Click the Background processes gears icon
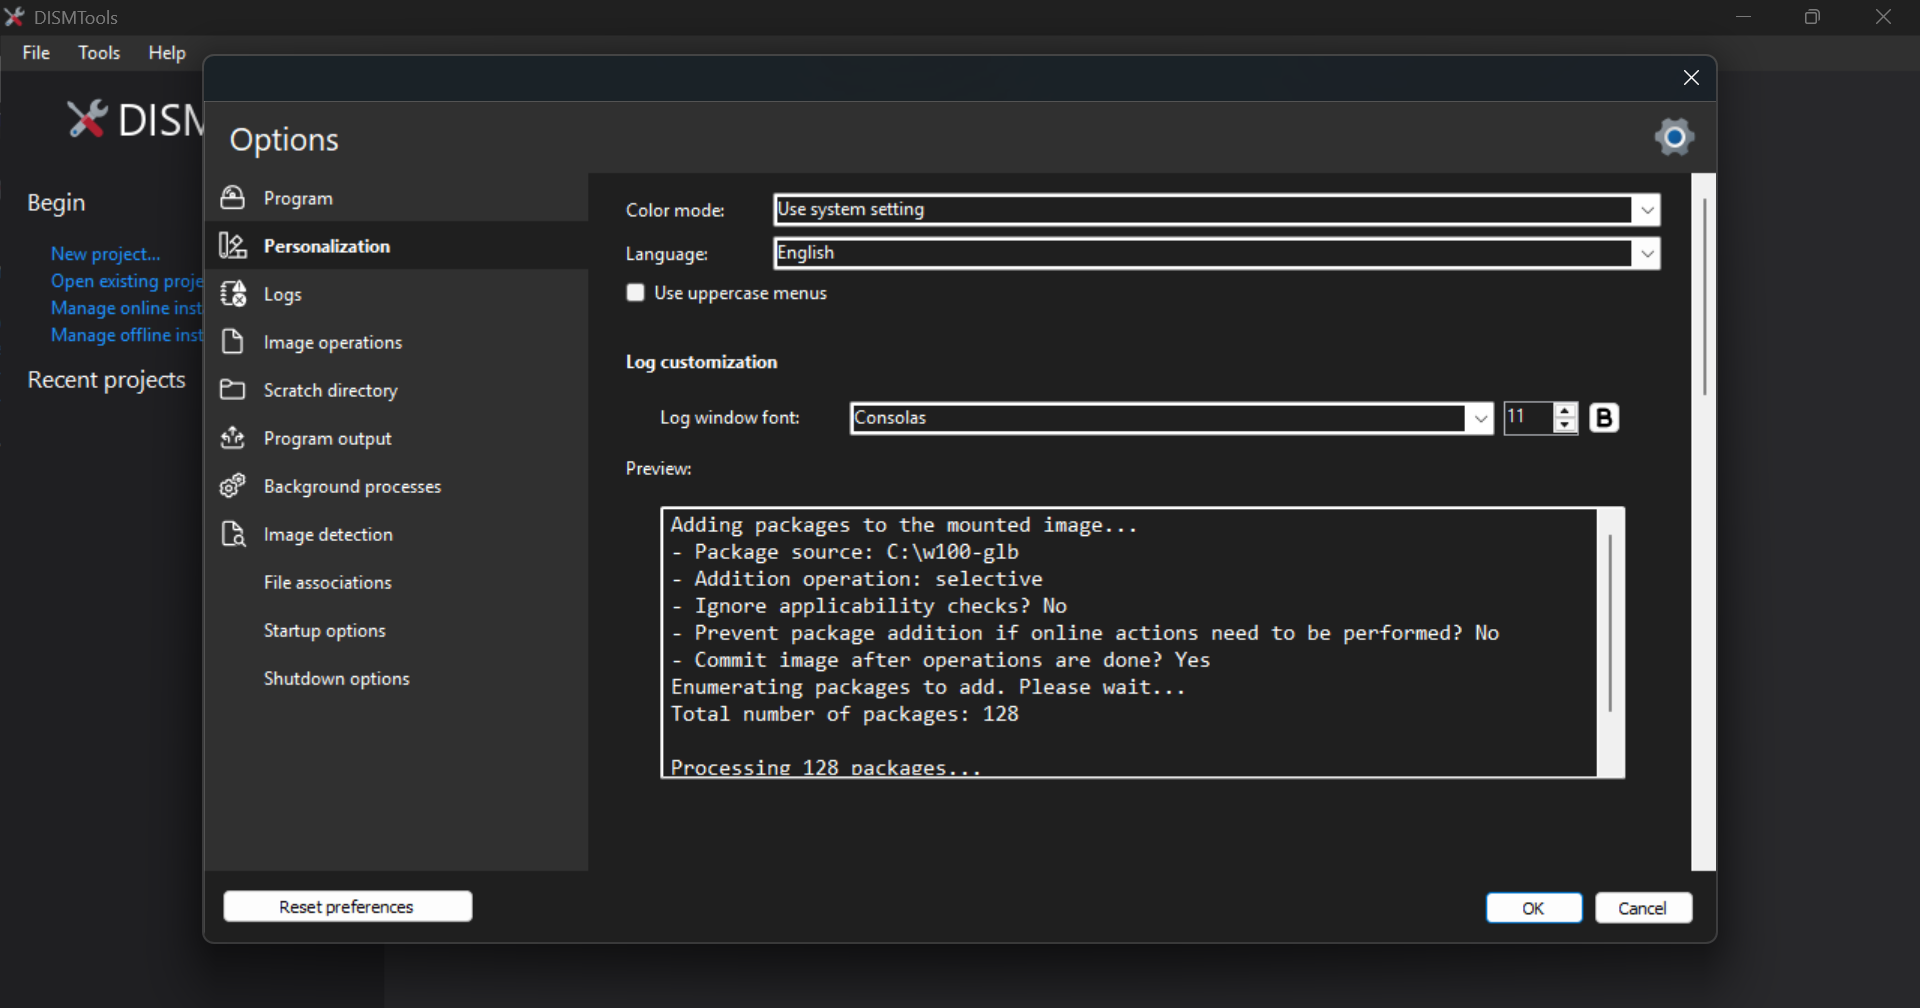The width and height of the screenshot is (1920, 1008). pyautogui.click(x=233, y=486)
